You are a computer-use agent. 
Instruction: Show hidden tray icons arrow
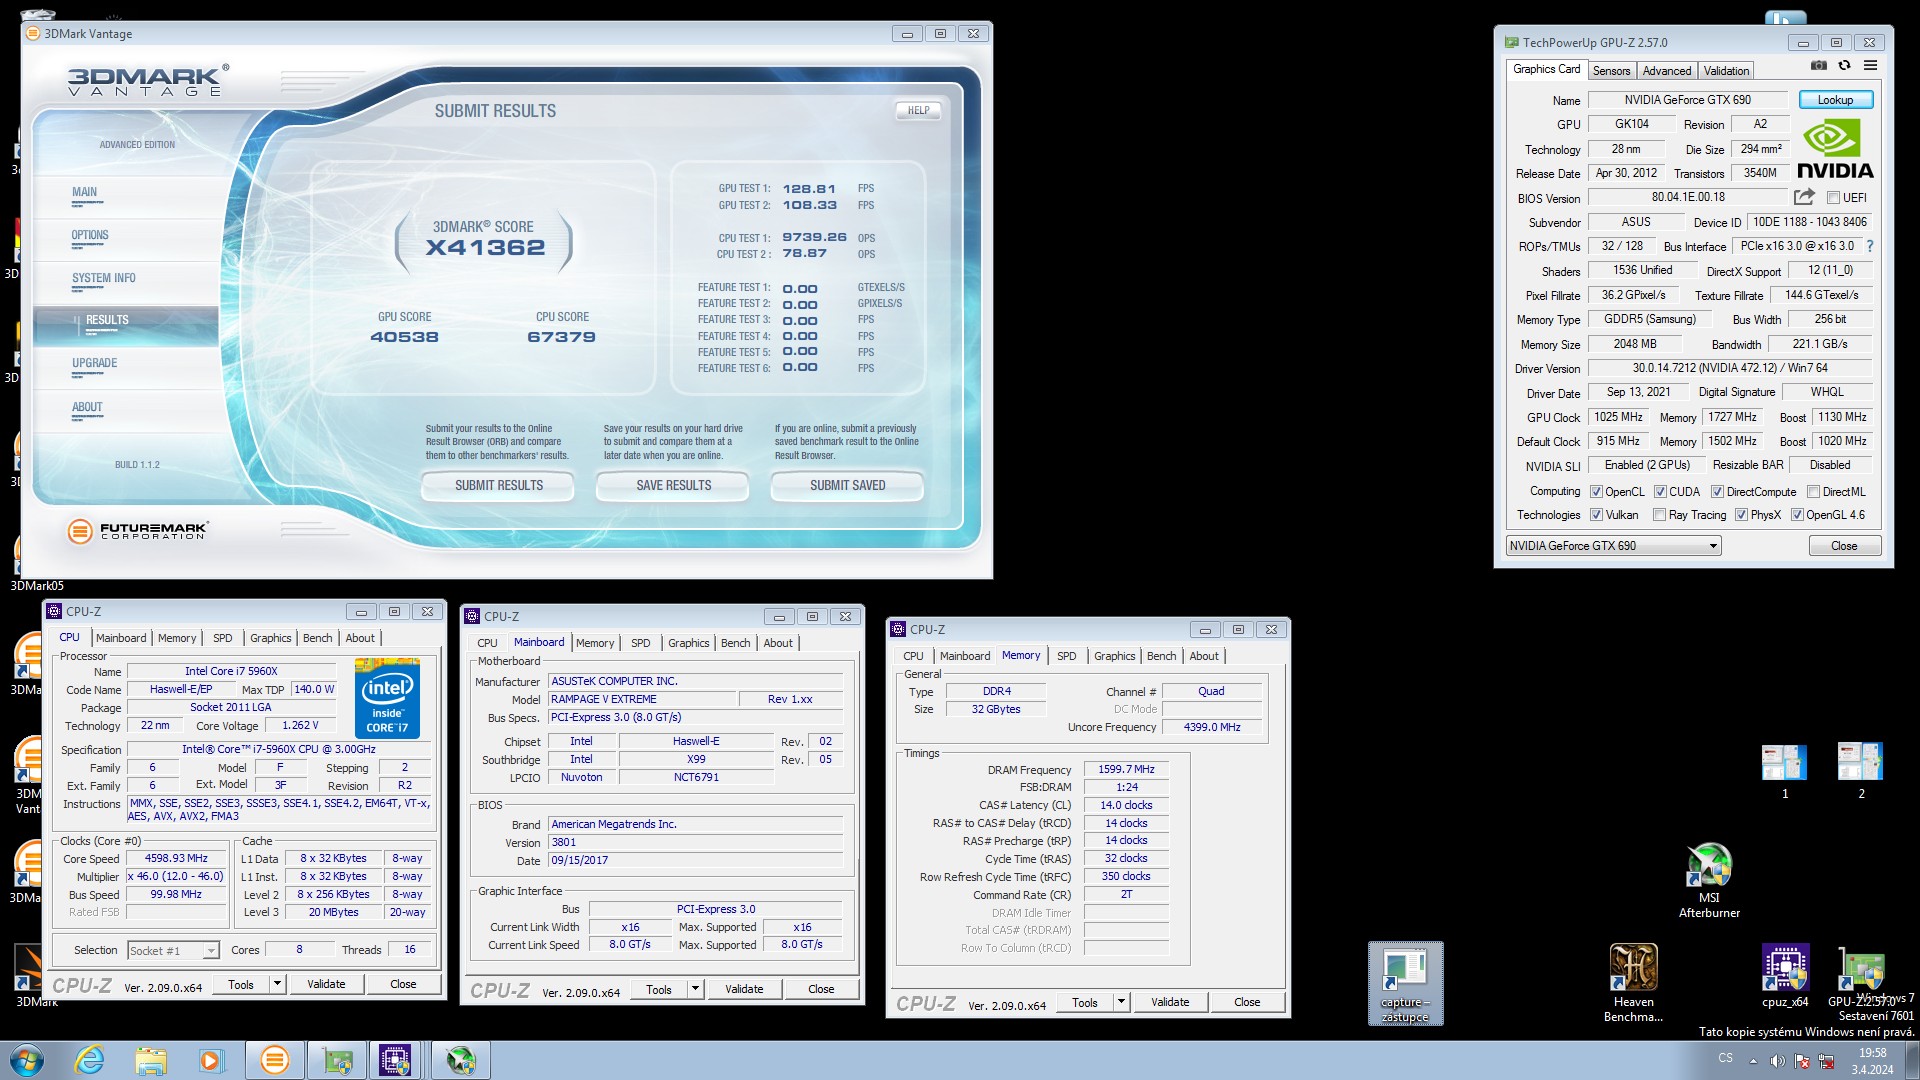[x=1753, y=1061]
